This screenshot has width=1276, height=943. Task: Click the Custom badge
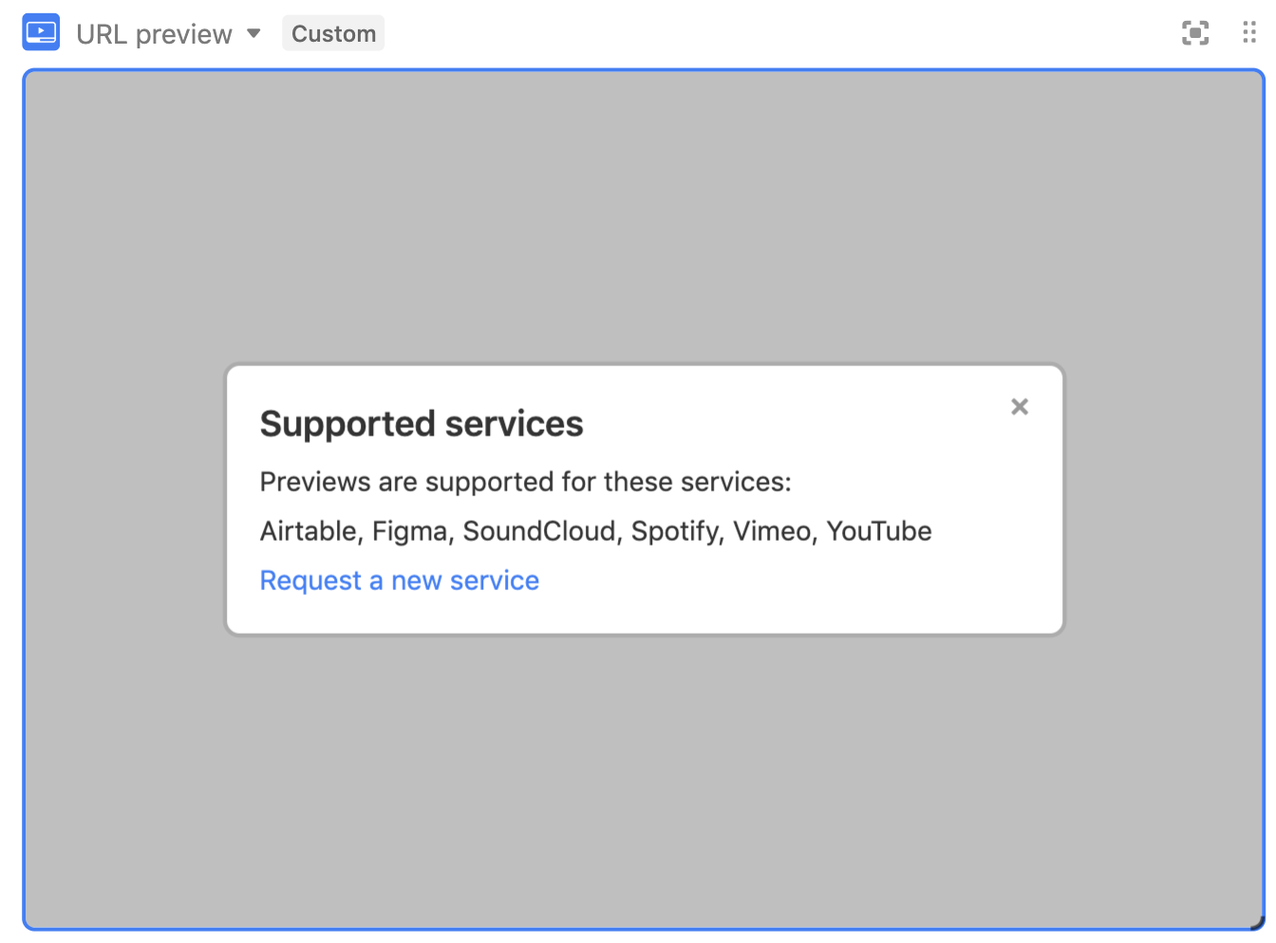pyautogui.click(x=333, y=33)
